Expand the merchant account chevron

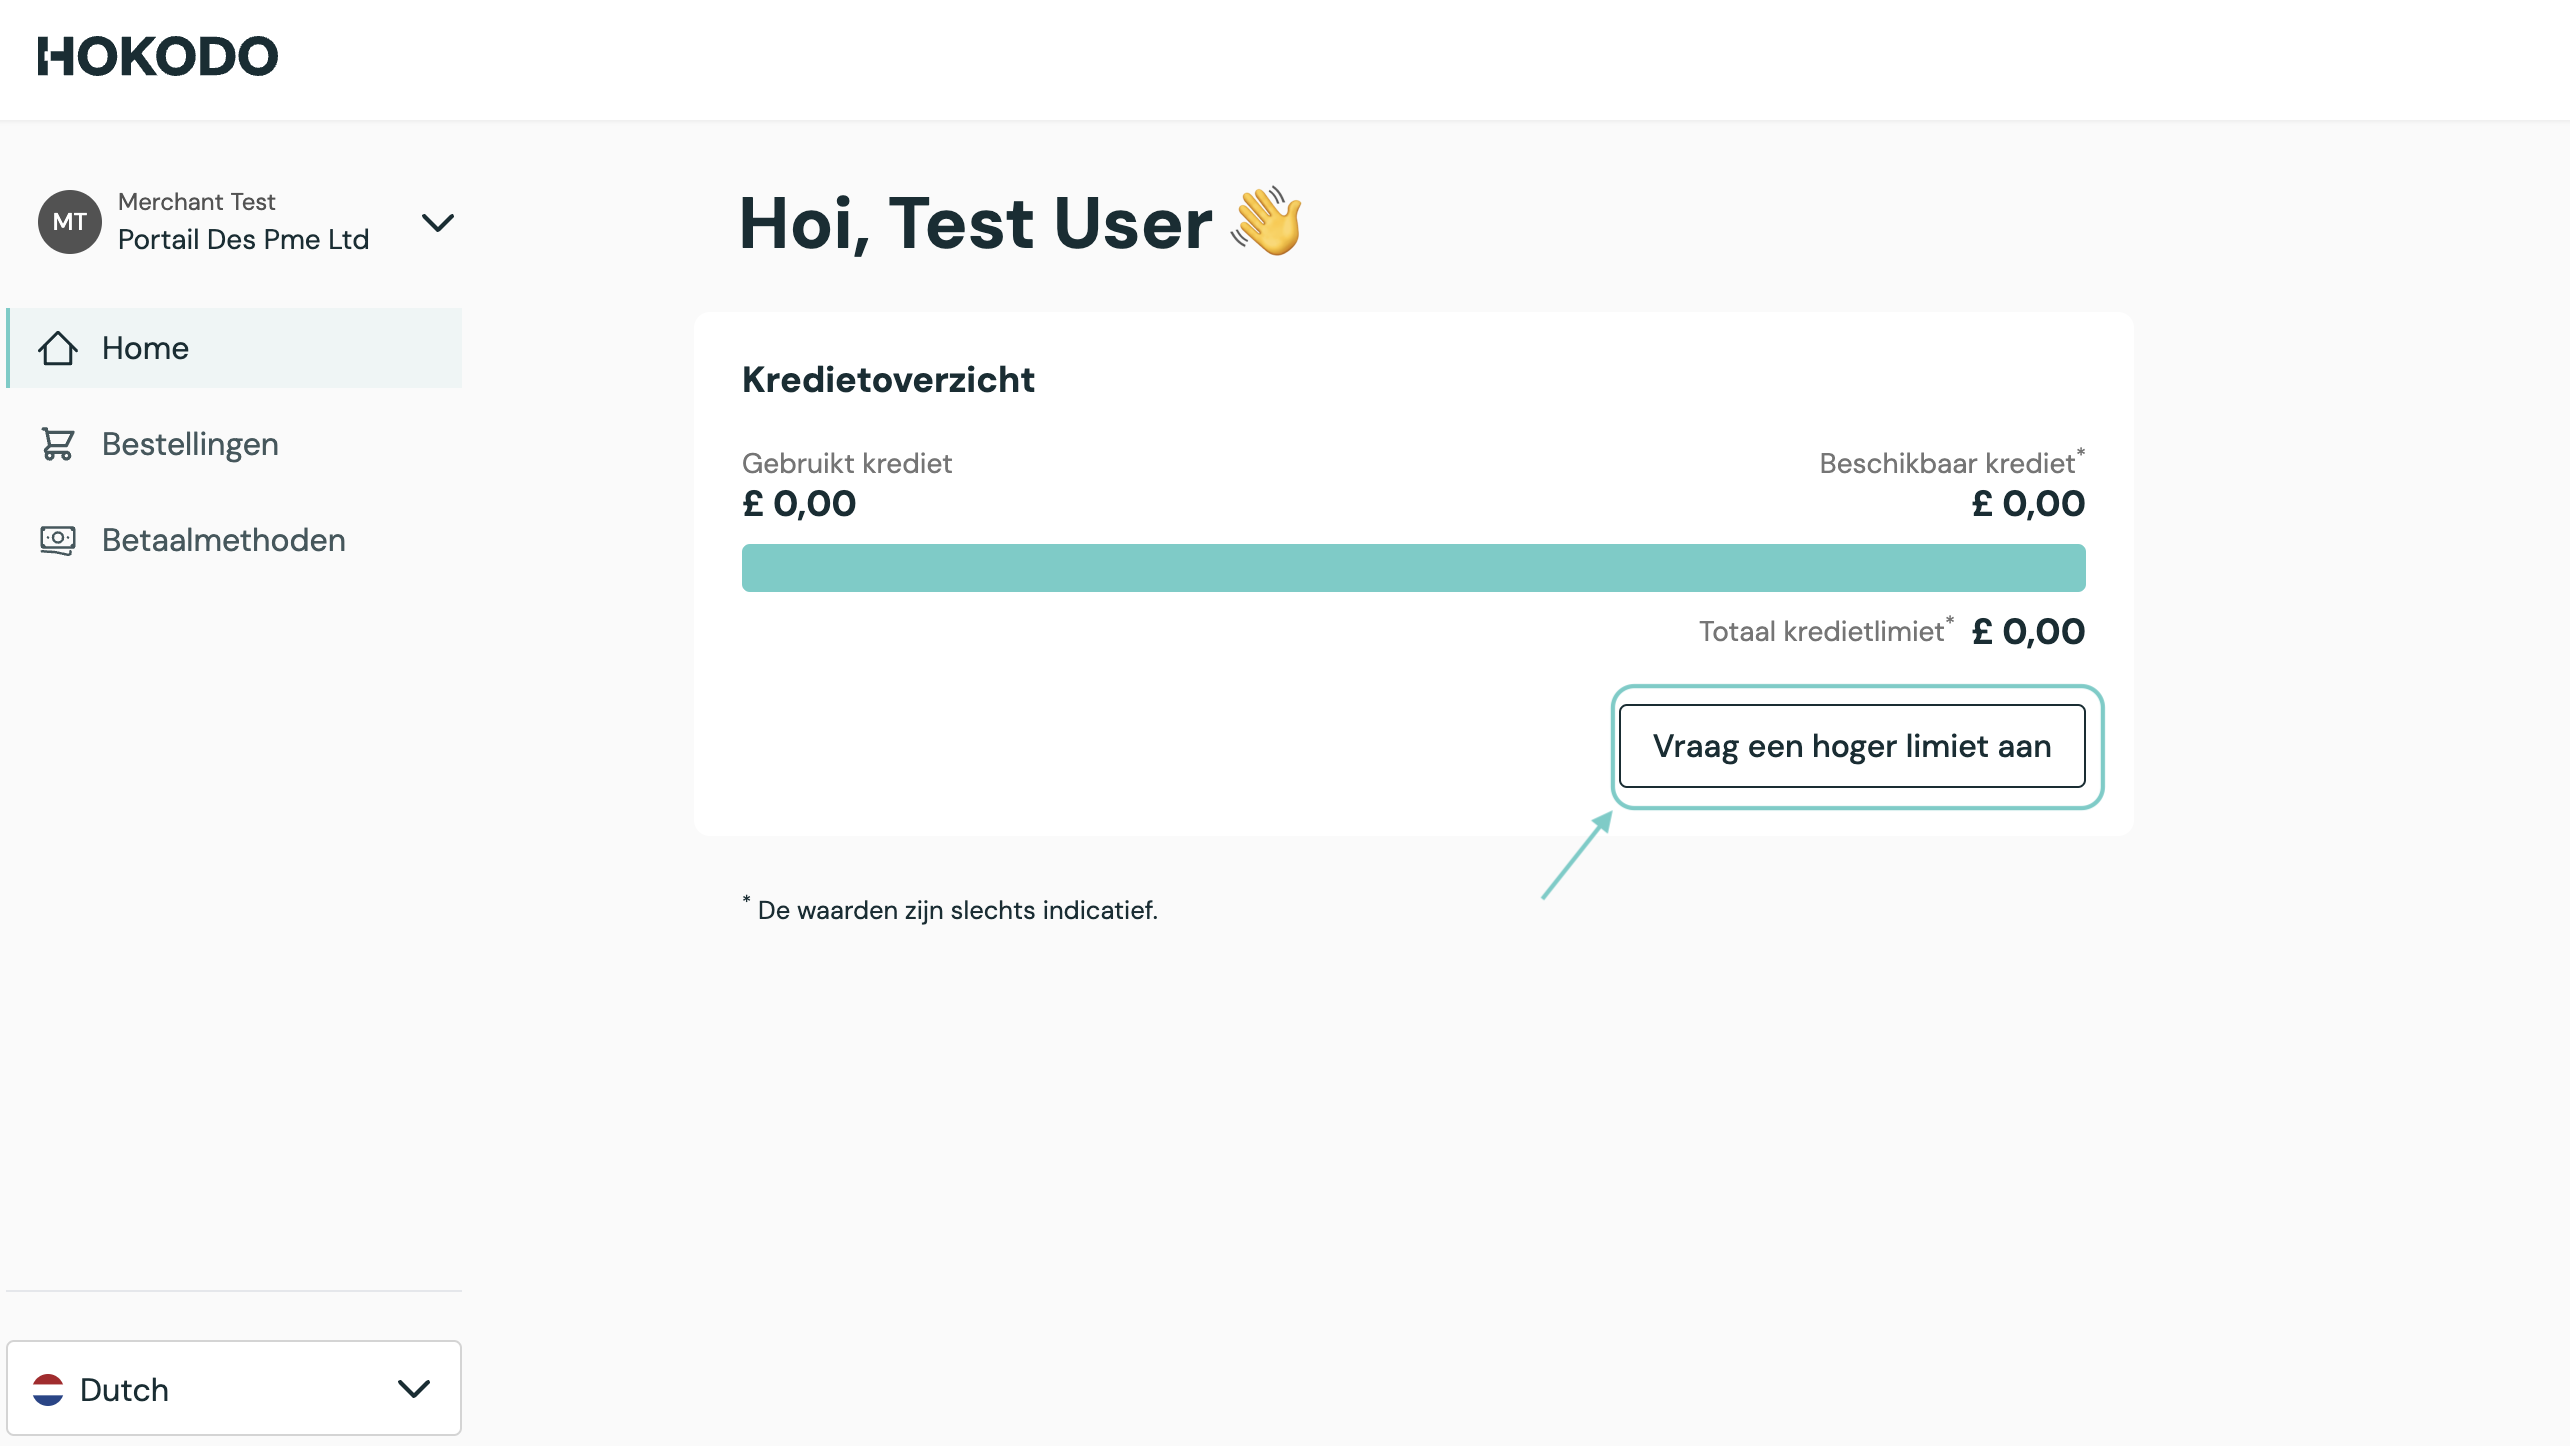[438, 222]
